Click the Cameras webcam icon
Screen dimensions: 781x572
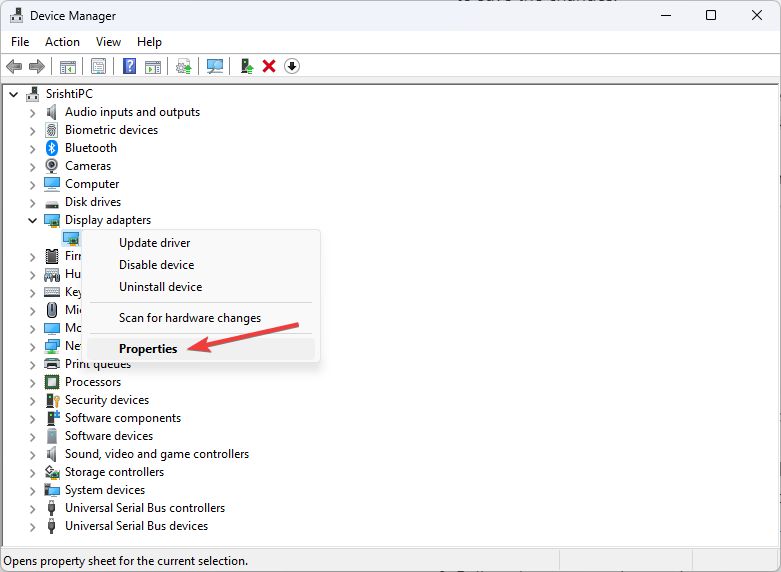coord(52,166)
